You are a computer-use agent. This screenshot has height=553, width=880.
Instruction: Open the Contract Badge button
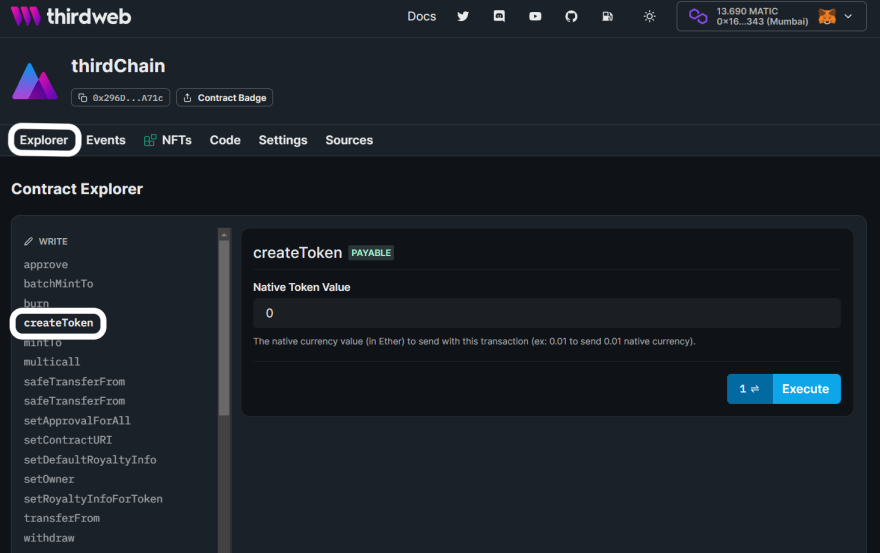[x=224, y=98]
